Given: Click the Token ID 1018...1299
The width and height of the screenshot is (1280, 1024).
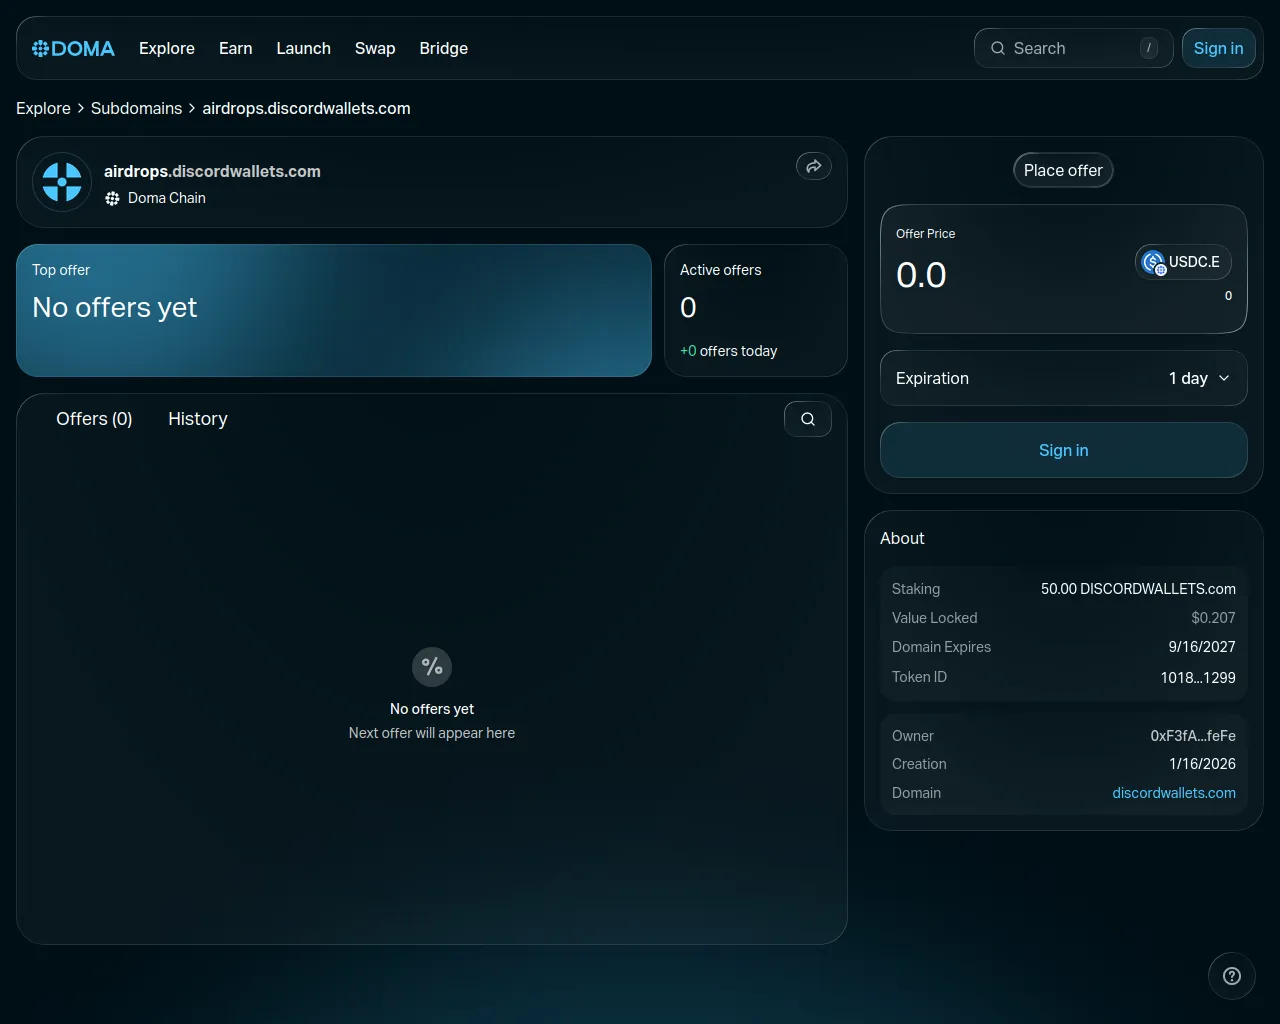Looking at the screenshot, I should (x=1198, y=677).
